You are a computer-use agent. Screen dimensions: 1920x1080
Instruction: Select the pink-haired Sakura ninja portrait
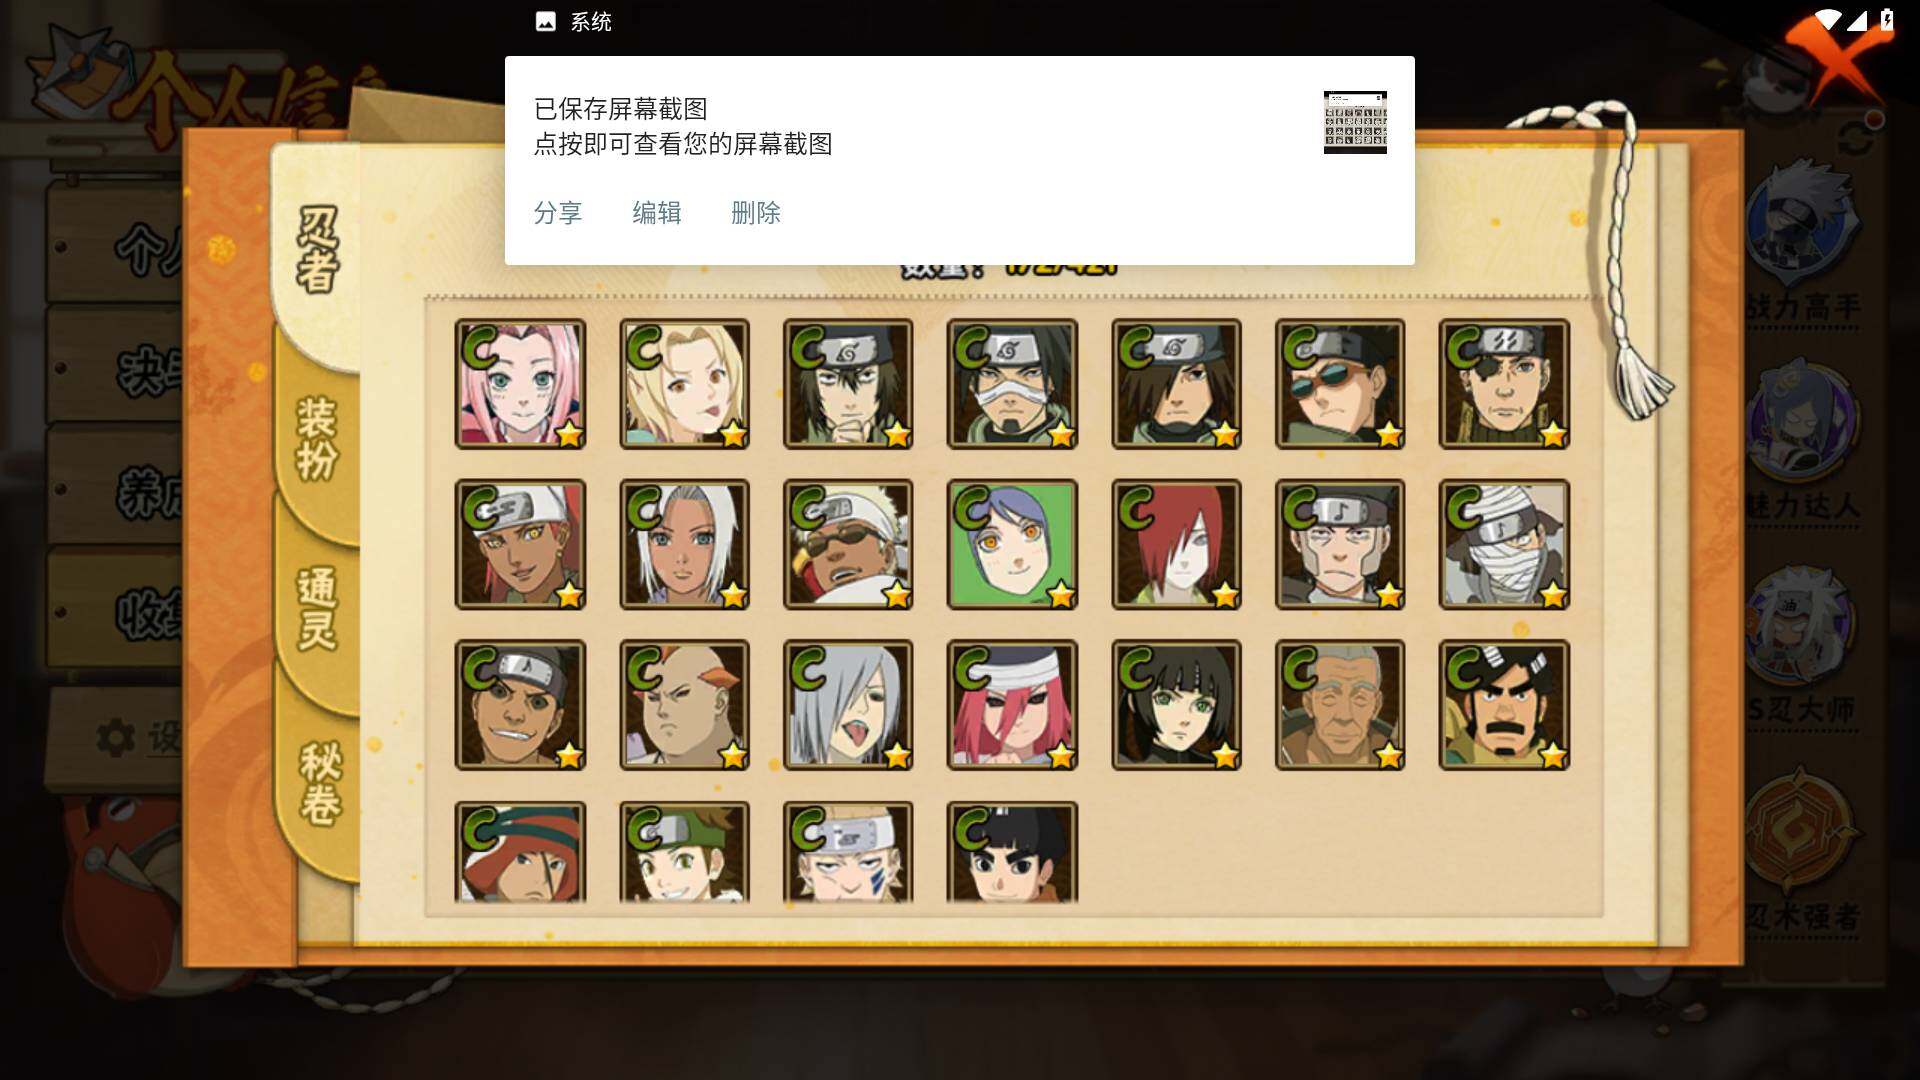520,384
